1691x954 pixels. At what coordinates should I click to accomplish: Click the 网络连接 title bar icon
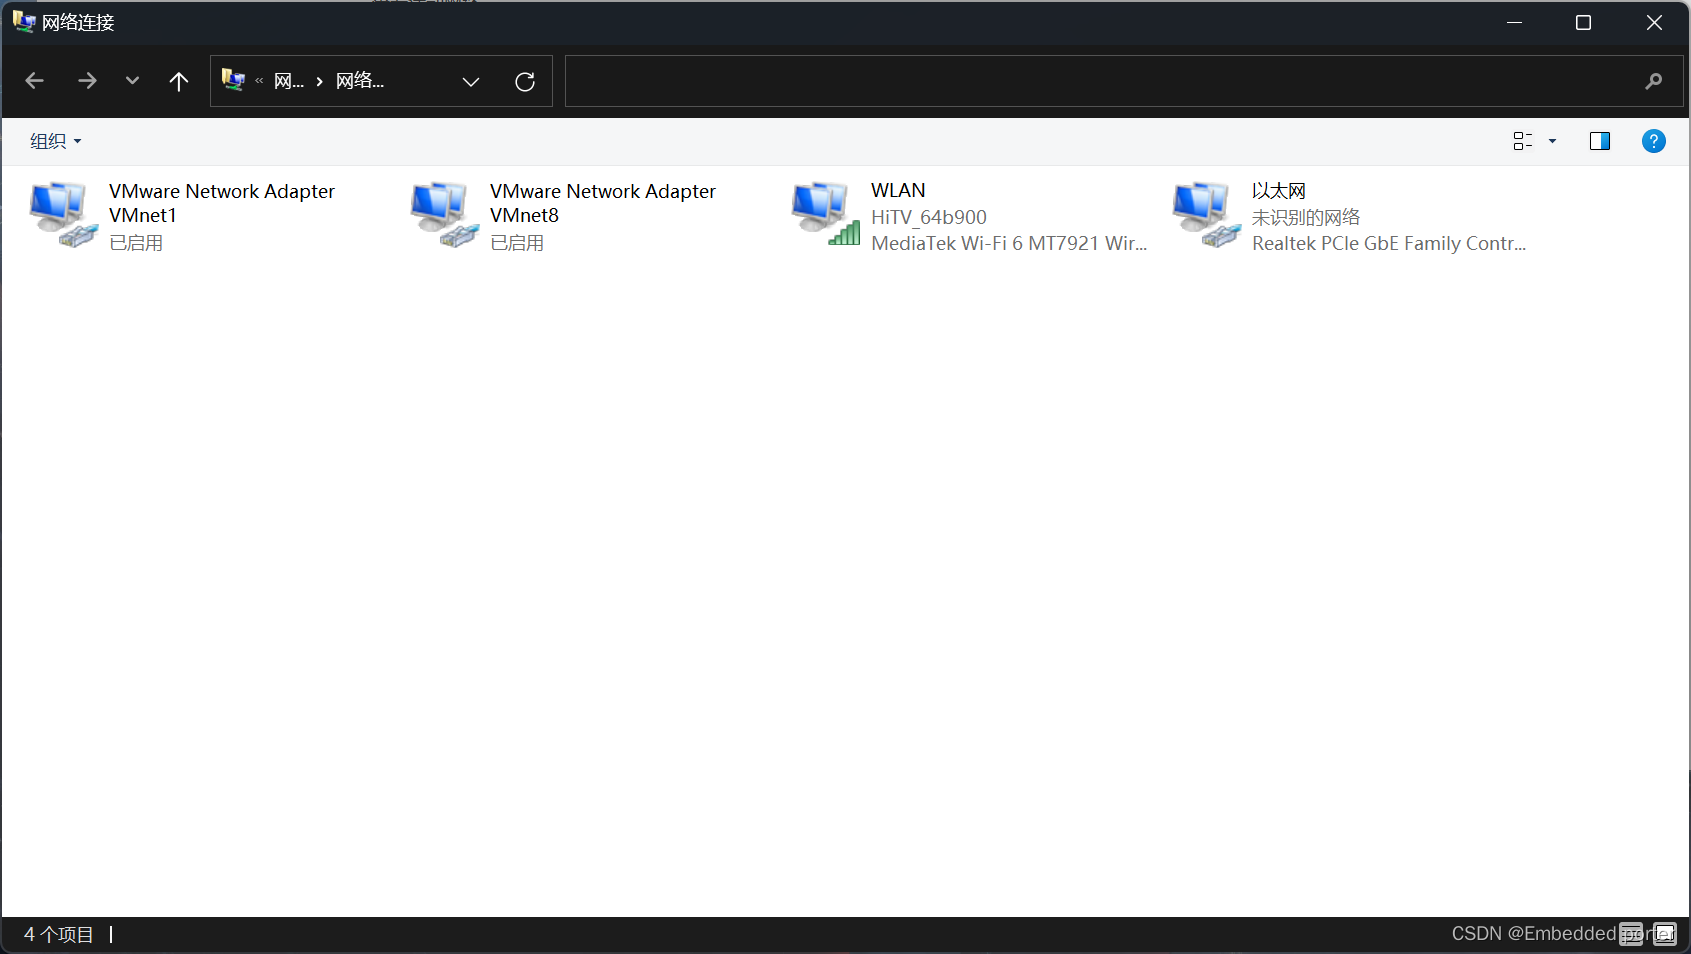(24, 21)
